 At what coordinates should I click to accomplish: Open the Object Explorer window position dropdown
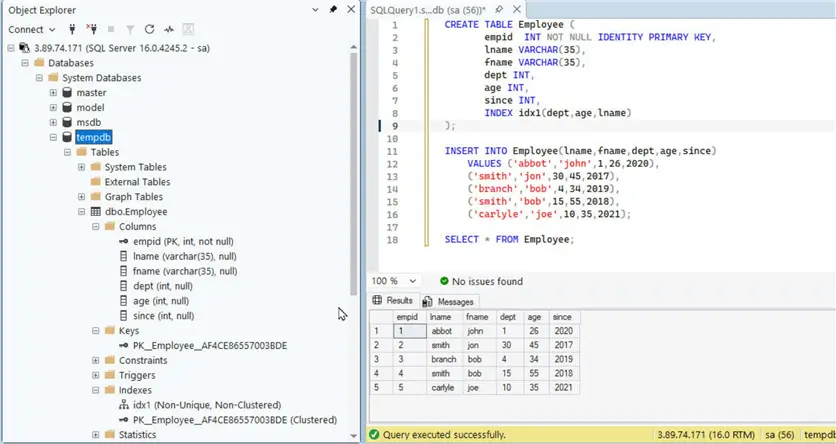tap(315, 10)
